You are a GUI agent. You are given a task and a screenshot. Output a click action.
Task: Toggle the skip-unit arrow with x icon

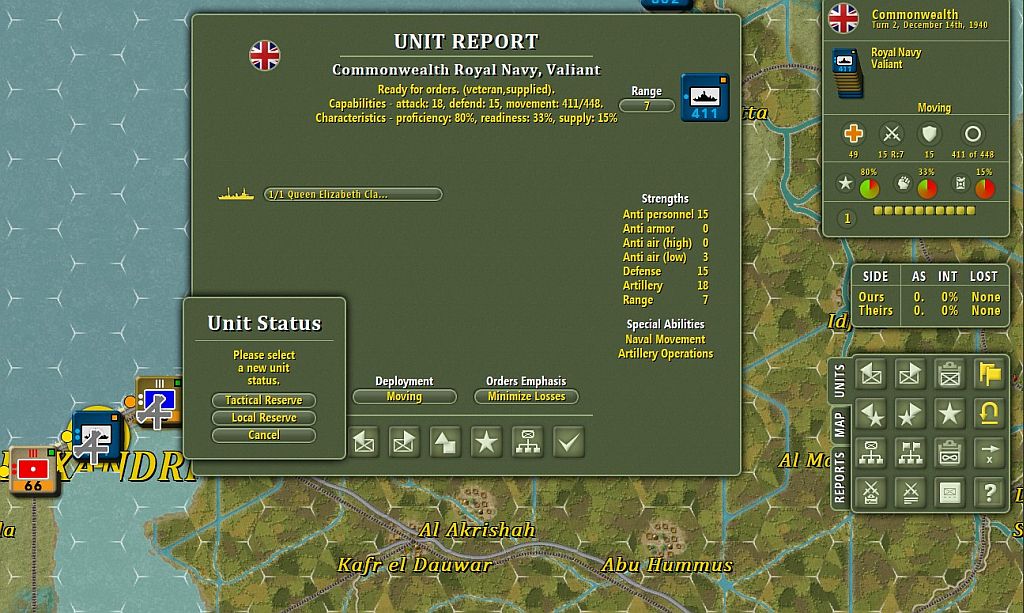pyautogui.click(x=988, y=452)
